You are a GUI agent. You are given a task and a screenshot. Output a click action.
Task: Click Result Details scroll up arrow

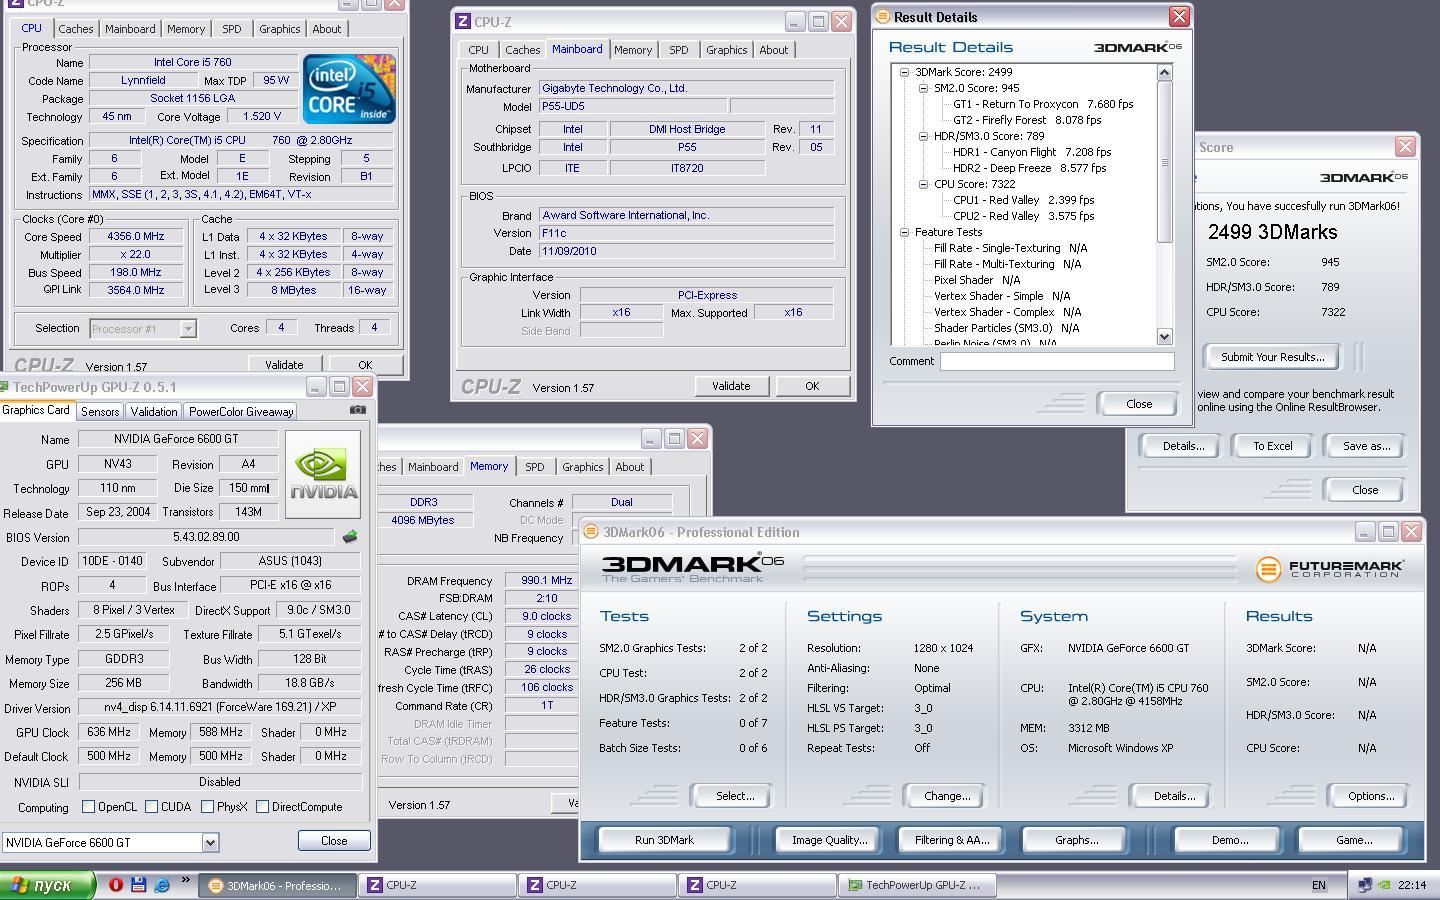coord(1164,72)
